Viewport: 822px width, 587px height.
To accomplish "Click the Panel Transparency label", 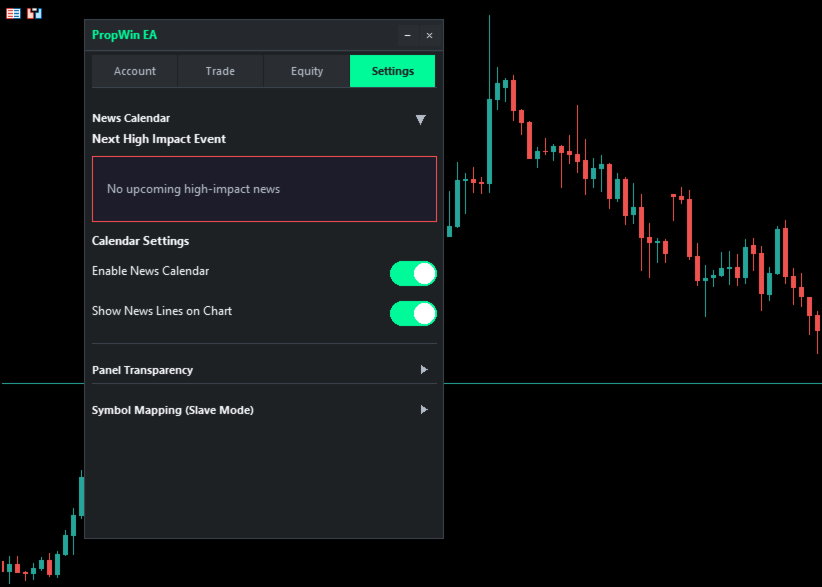I will (x=142, y=370).
